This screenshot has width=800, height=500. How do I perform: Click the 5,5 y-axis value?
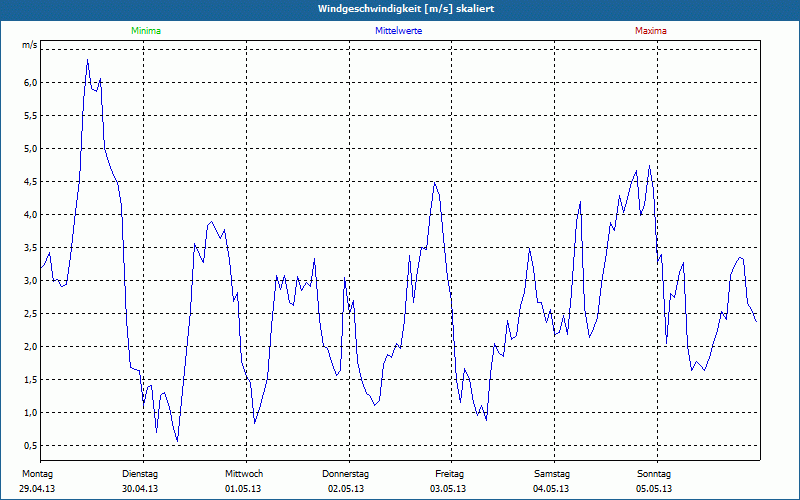(30, 116)
